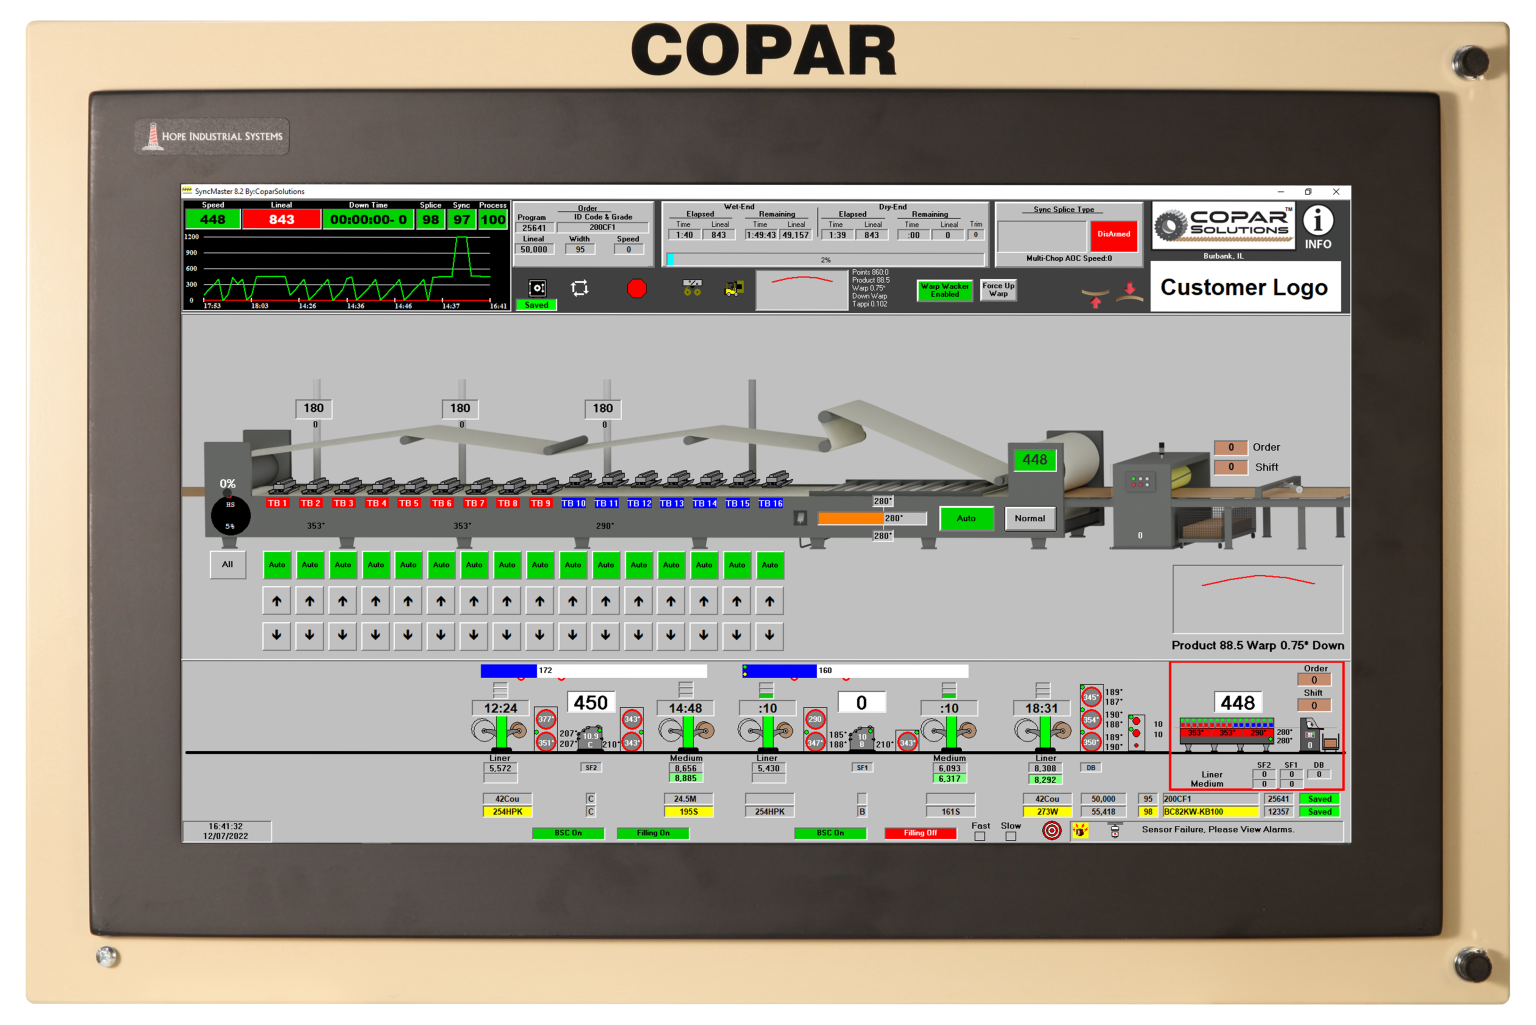Toggle the Auto button under TB 1
This screenshot has height=1025, width=1536.
[276, 565]
